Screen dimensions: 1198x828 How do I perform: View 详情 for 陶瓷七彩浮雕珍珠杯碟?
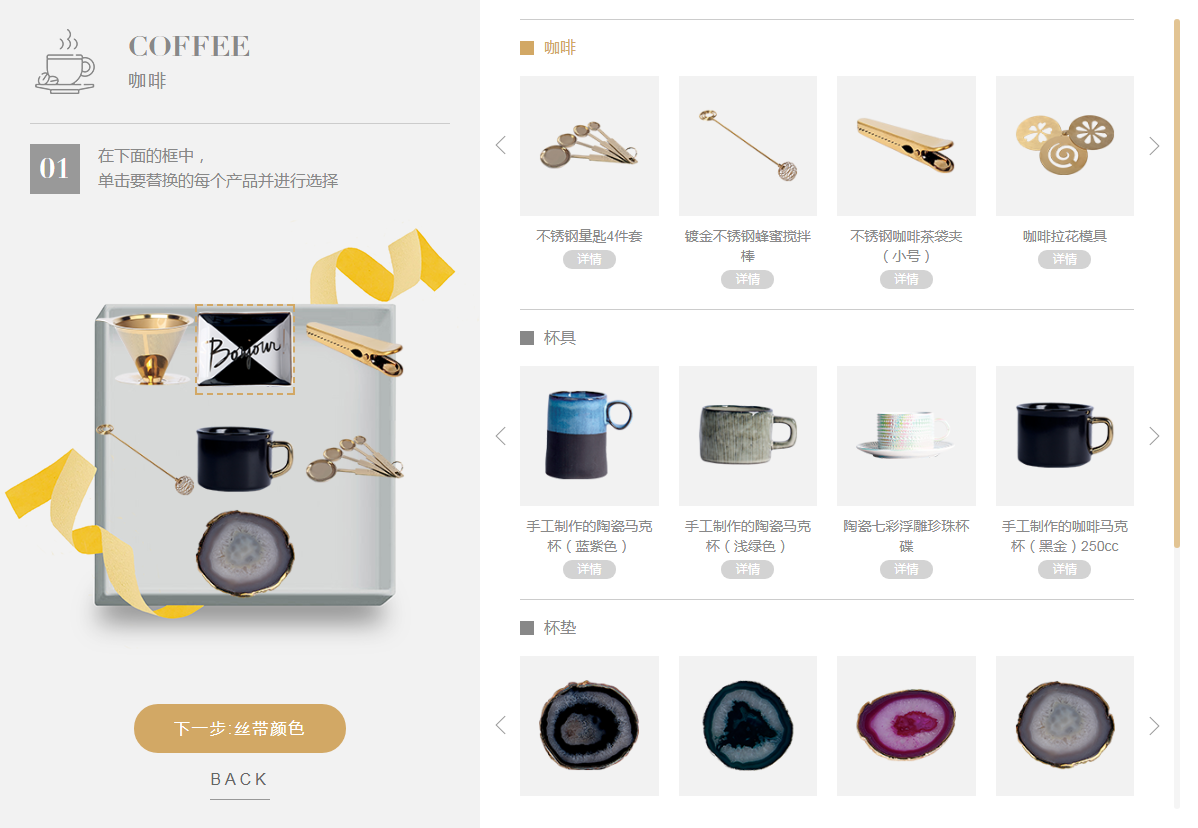906,569
